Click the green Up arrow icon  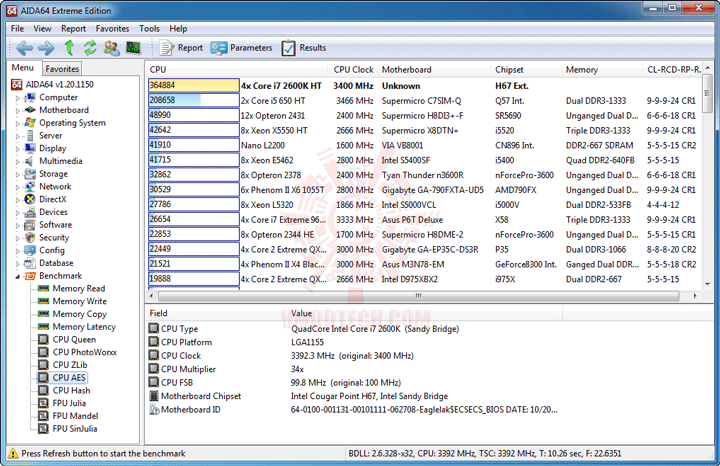point(69,47)
